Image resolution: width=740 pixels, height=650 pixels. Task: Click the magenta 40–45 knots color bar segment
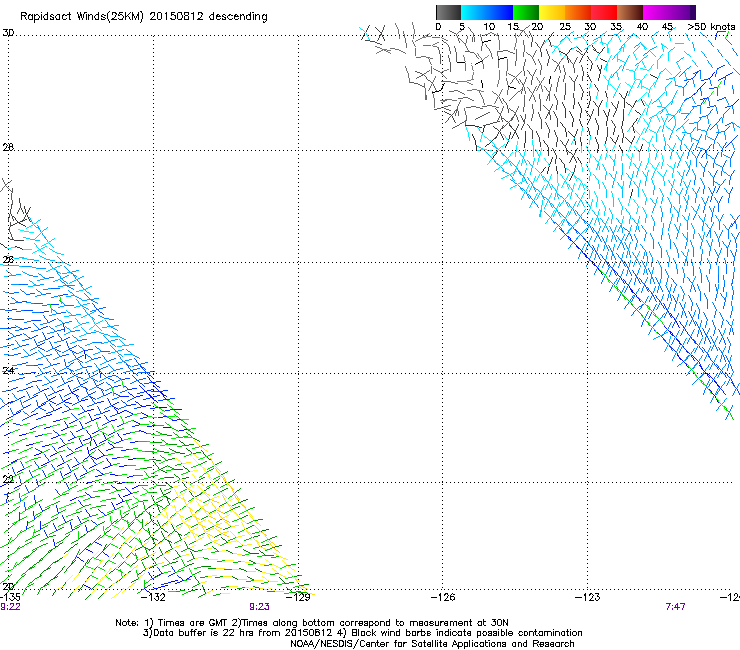point(656,12)
